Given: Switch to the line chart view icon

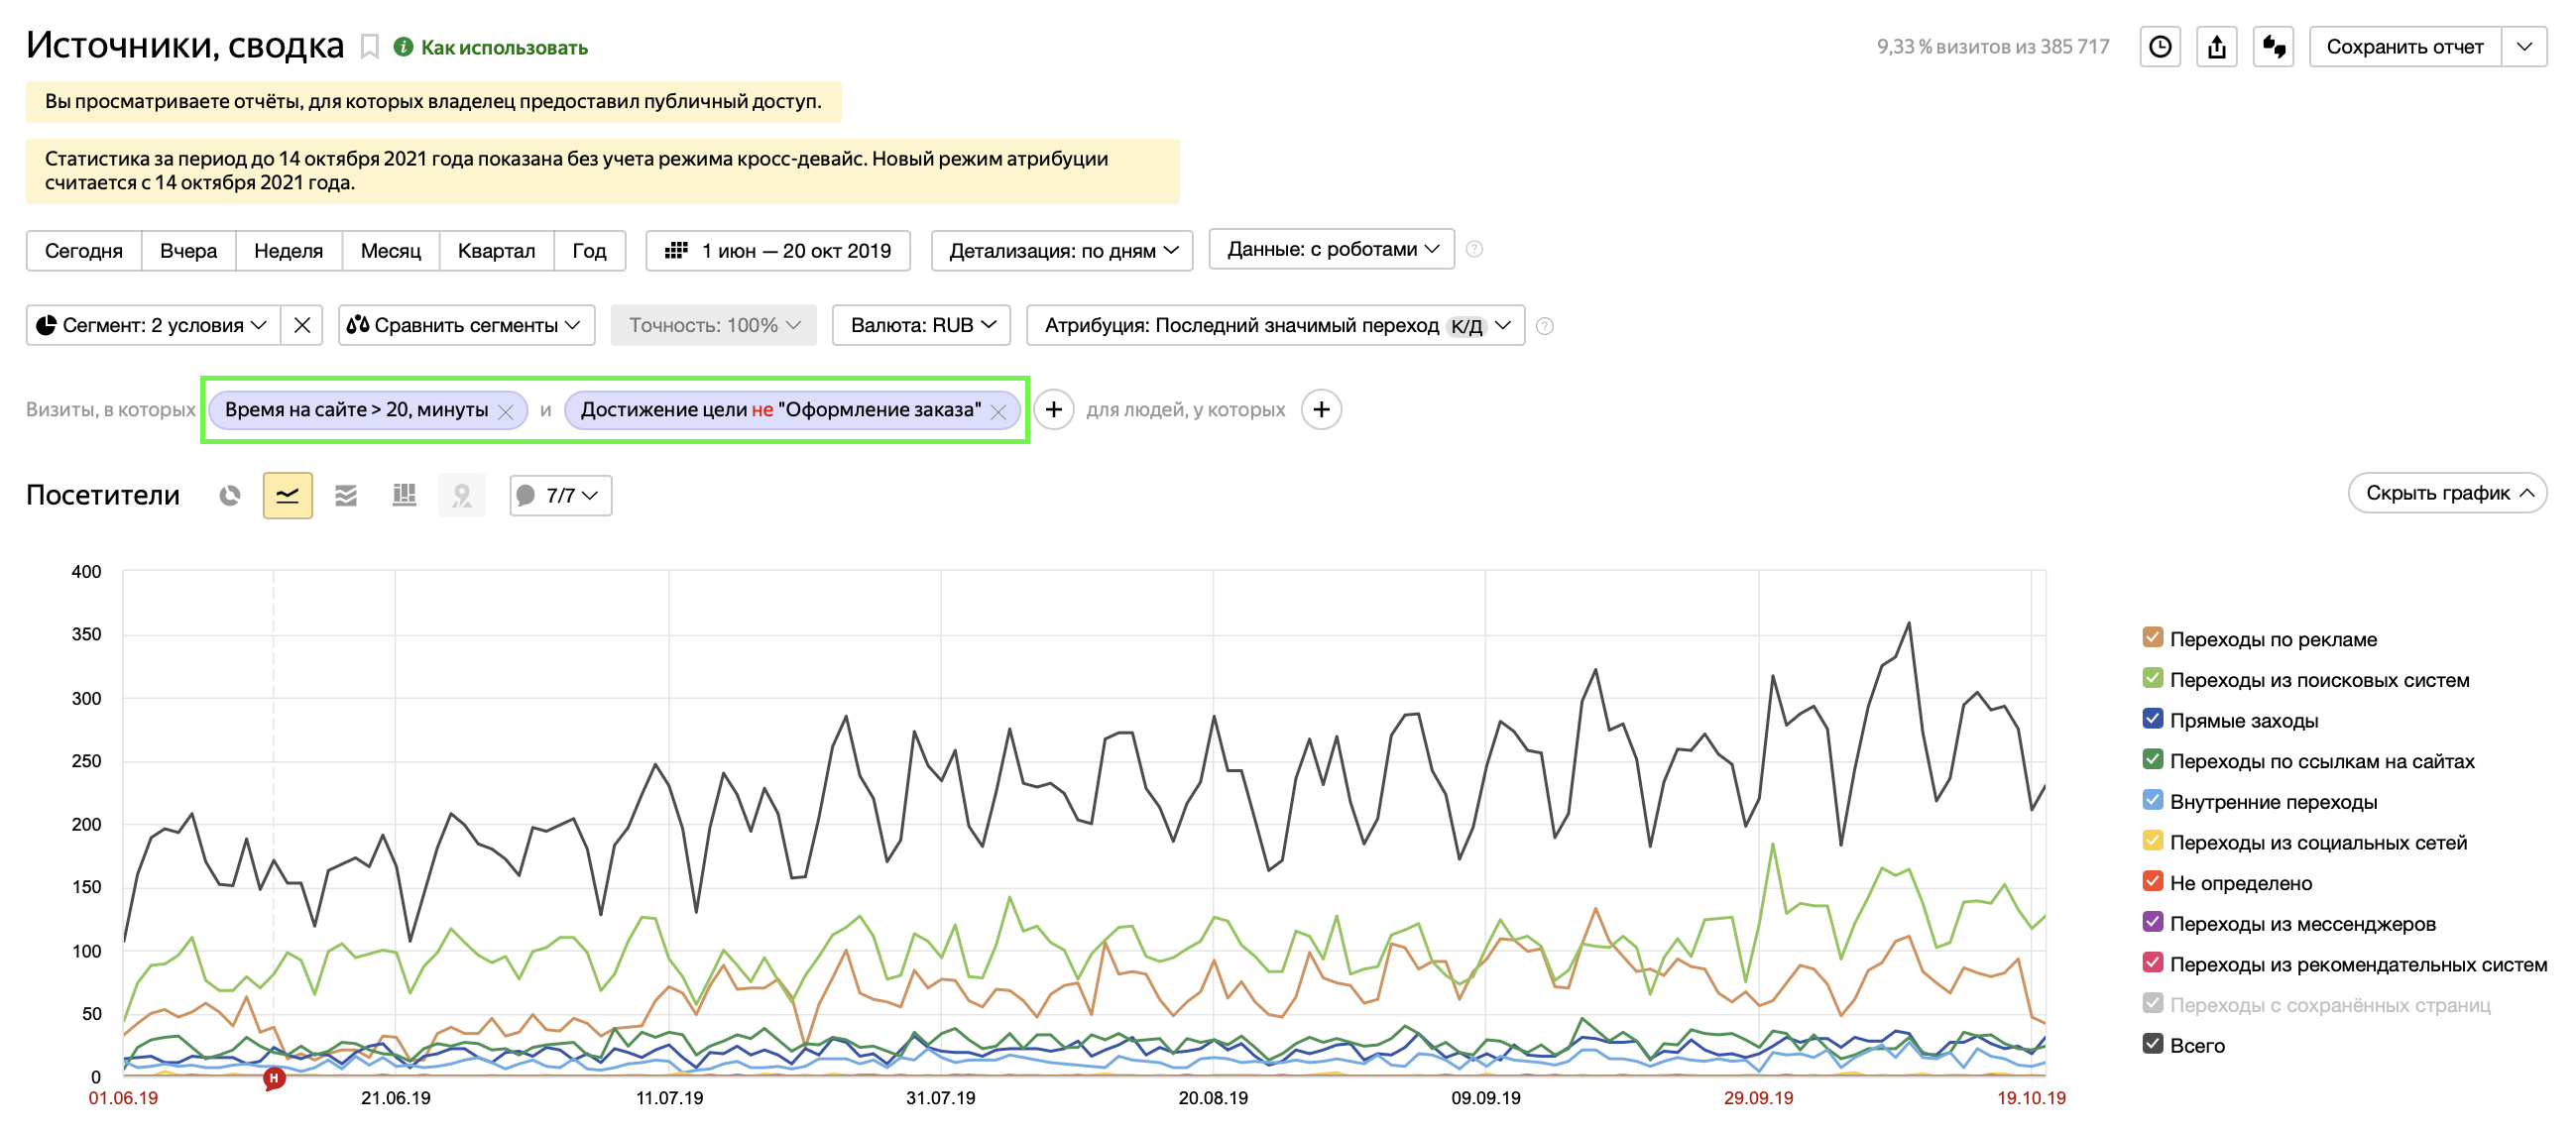Looking at the screenshot, I should point(288,495).
